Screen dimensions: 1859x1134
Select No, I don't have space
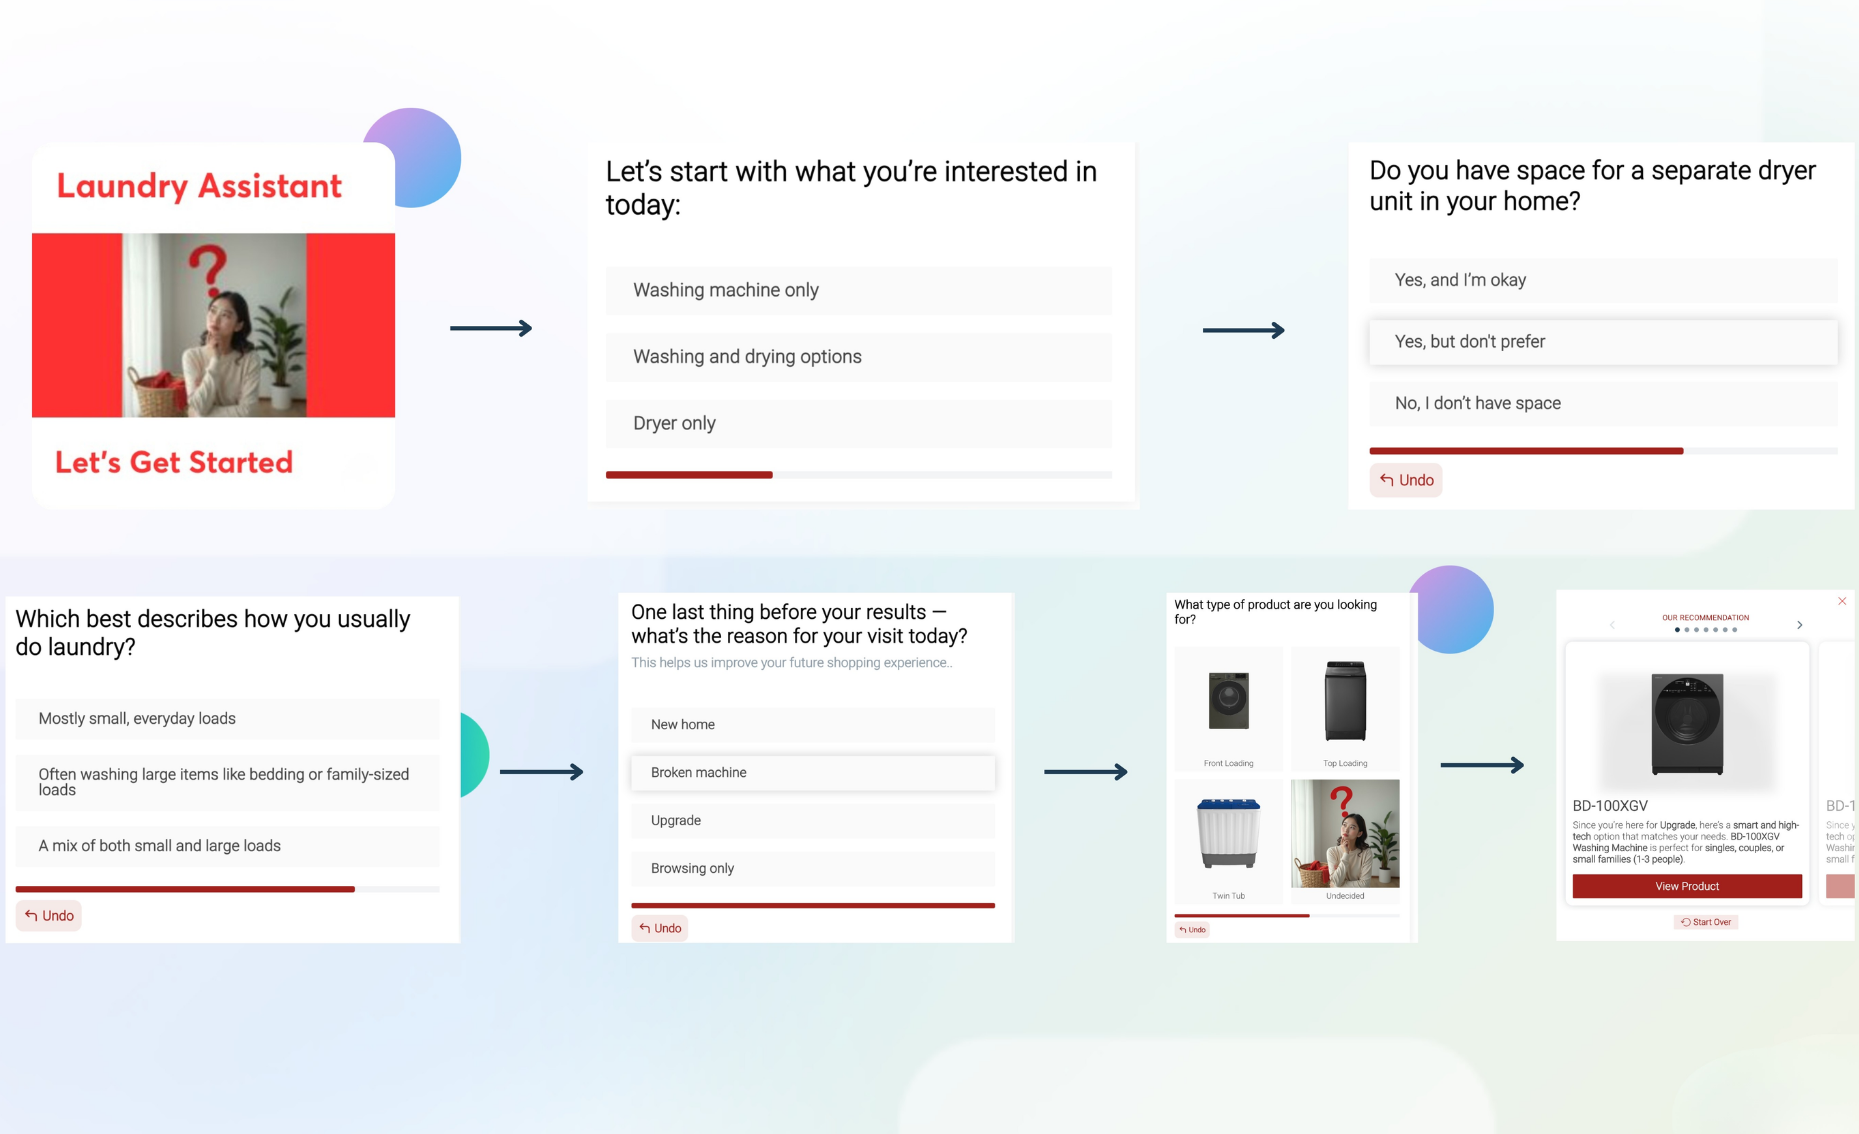pos(1603,403)
